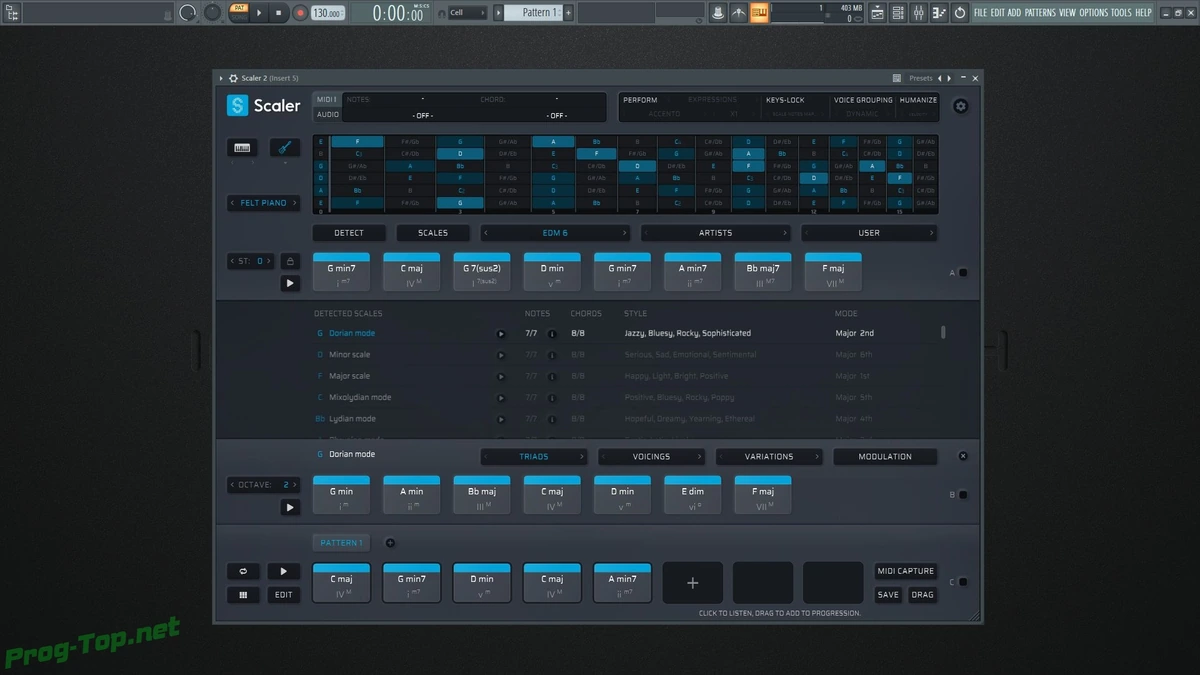1200x675 pixels.
Task: Play the Pattern 1 progression
Action: 284,571
